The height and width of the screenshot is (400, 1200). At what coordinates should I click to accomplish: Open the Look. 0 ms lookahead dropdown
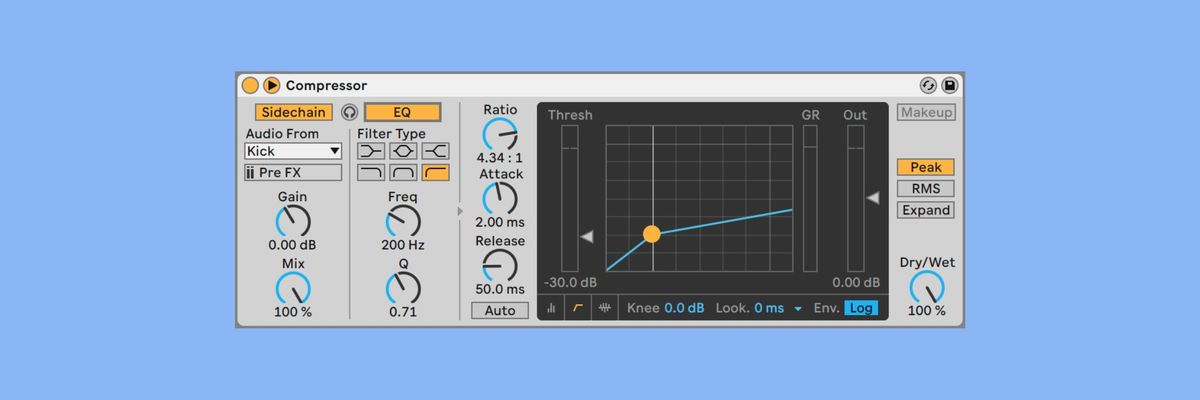coord(779,308)
